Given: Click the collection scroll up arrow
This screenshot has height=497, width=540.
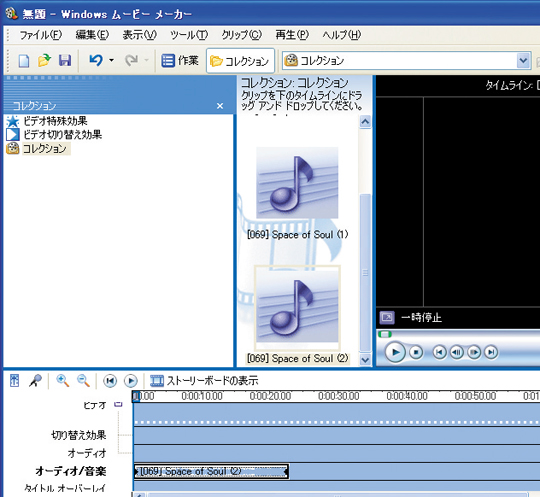Looking at the screenshot, I should [x=365, y=122].
